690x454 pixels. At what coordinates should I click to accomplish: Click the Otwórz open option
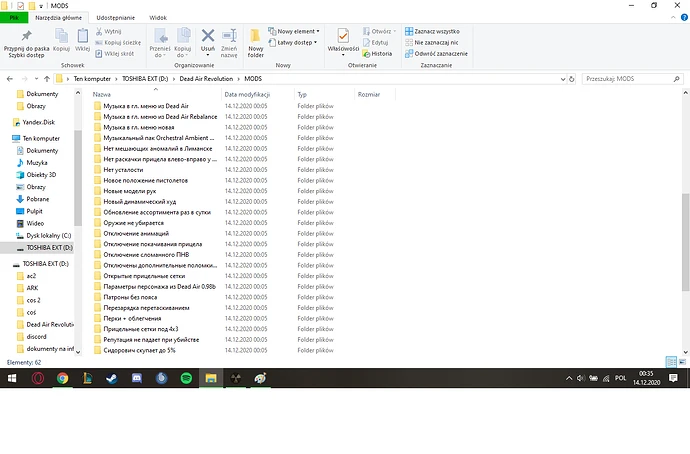coord(379,31)
